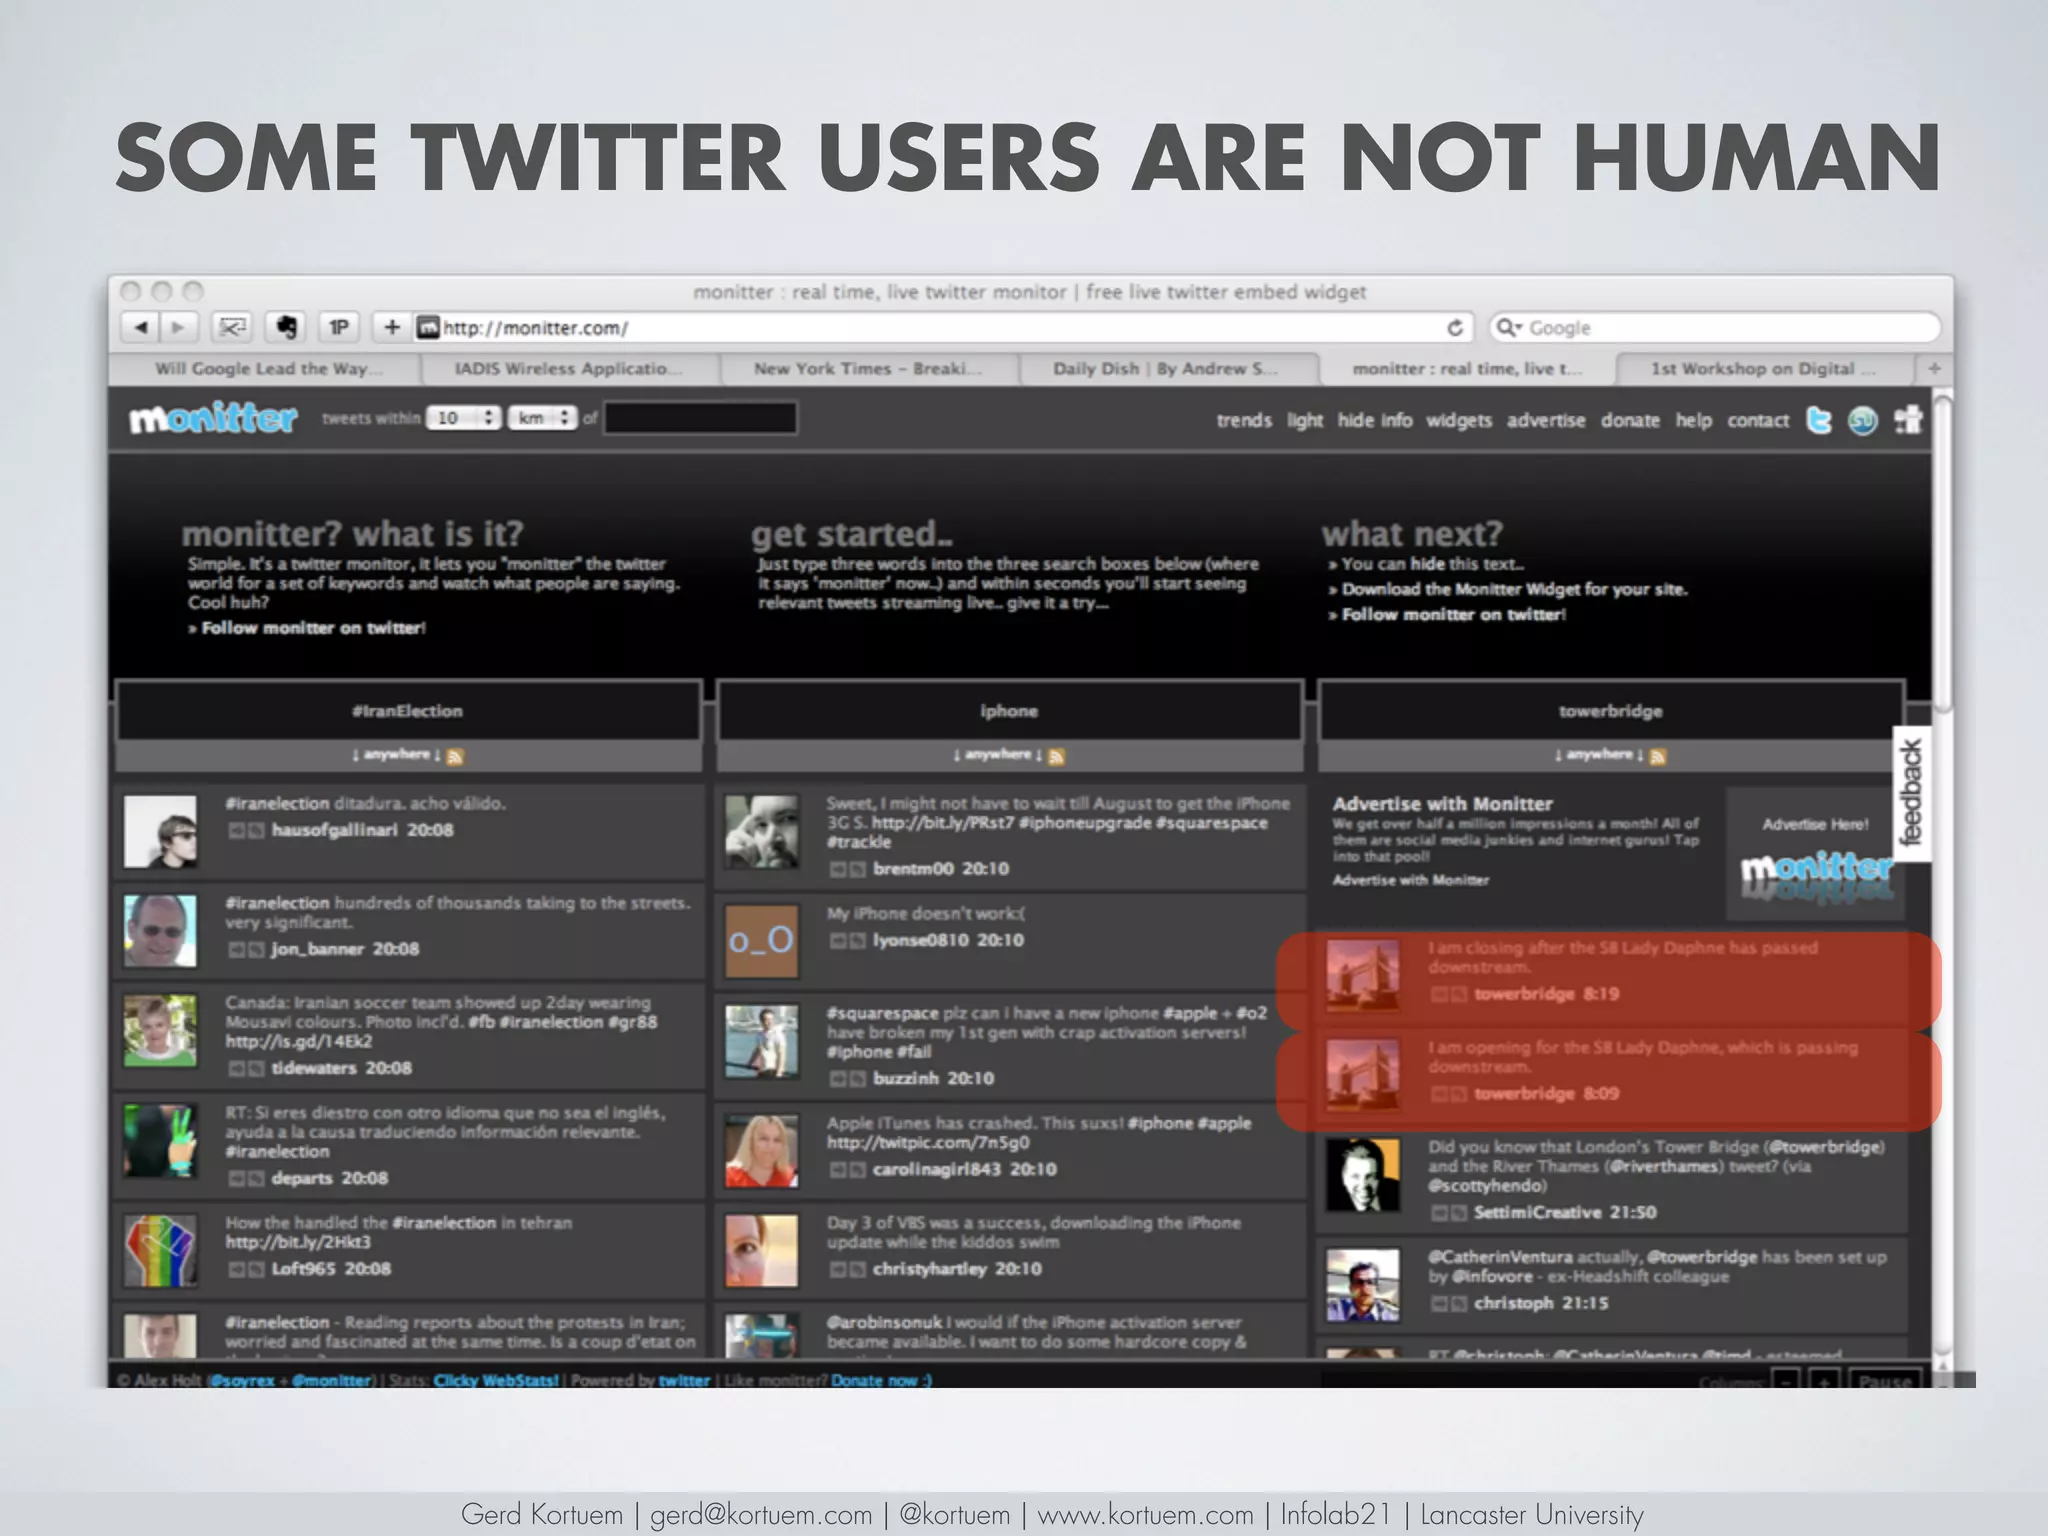Screen dimensions: 2048x1536
Task: Click the trends link in the header
Action: pos(1244,420)
